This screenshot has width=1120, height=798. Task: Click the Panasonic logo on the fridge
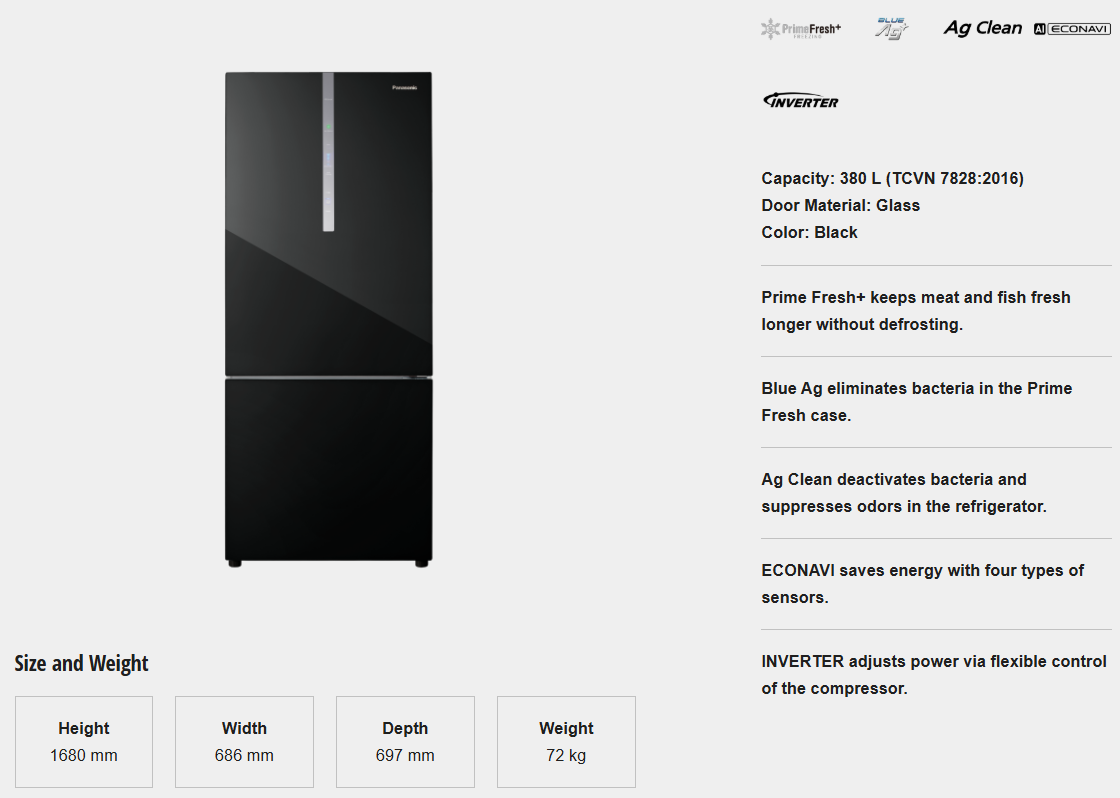click(405, 88)
